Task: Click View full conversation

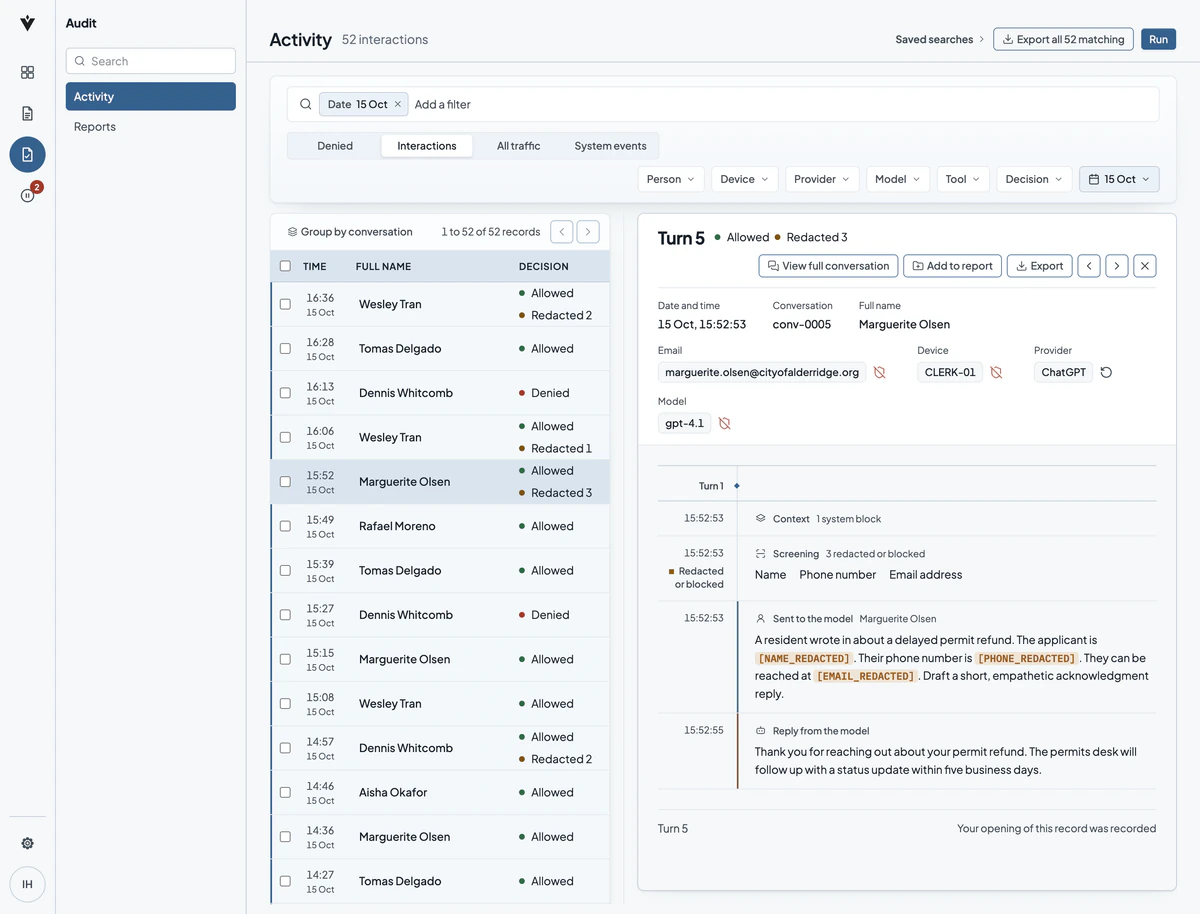Action: 828,266
